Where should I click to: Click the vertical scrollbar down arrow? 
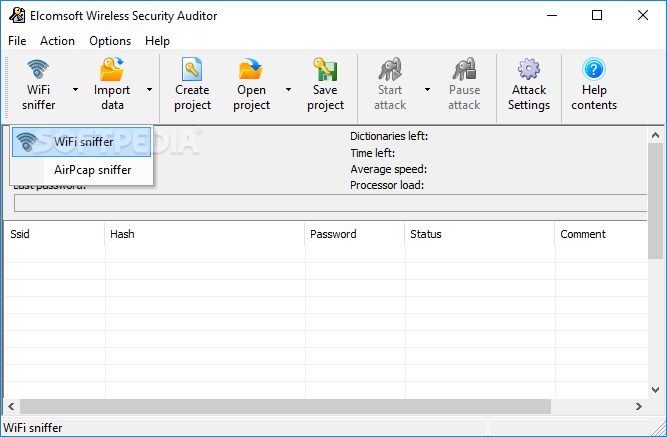[656, 389]
